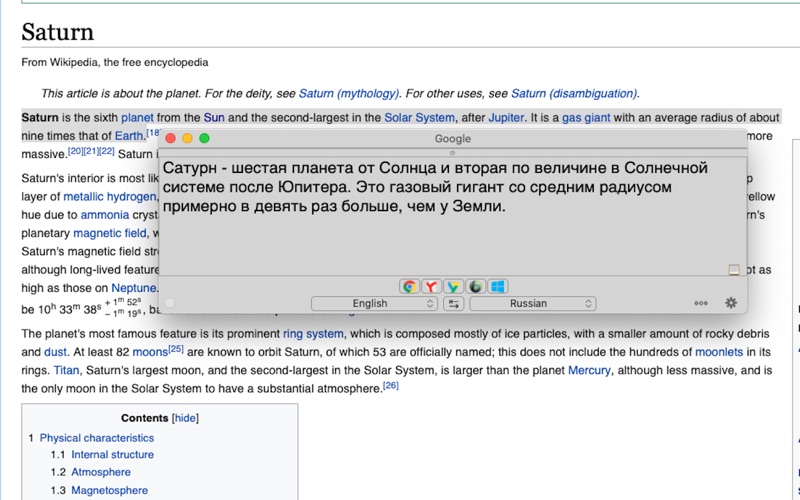Follow the Solar System link
The image size is (800, 500).
(x=419, y=118)
